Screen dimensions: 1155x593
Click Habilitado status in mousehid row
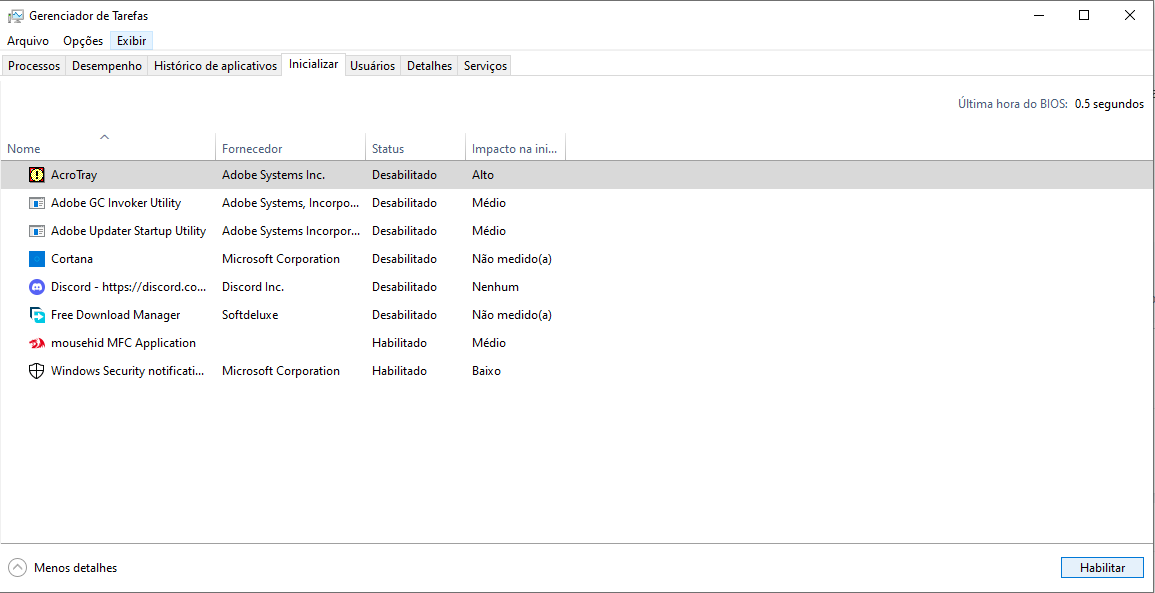click(399, 343)
